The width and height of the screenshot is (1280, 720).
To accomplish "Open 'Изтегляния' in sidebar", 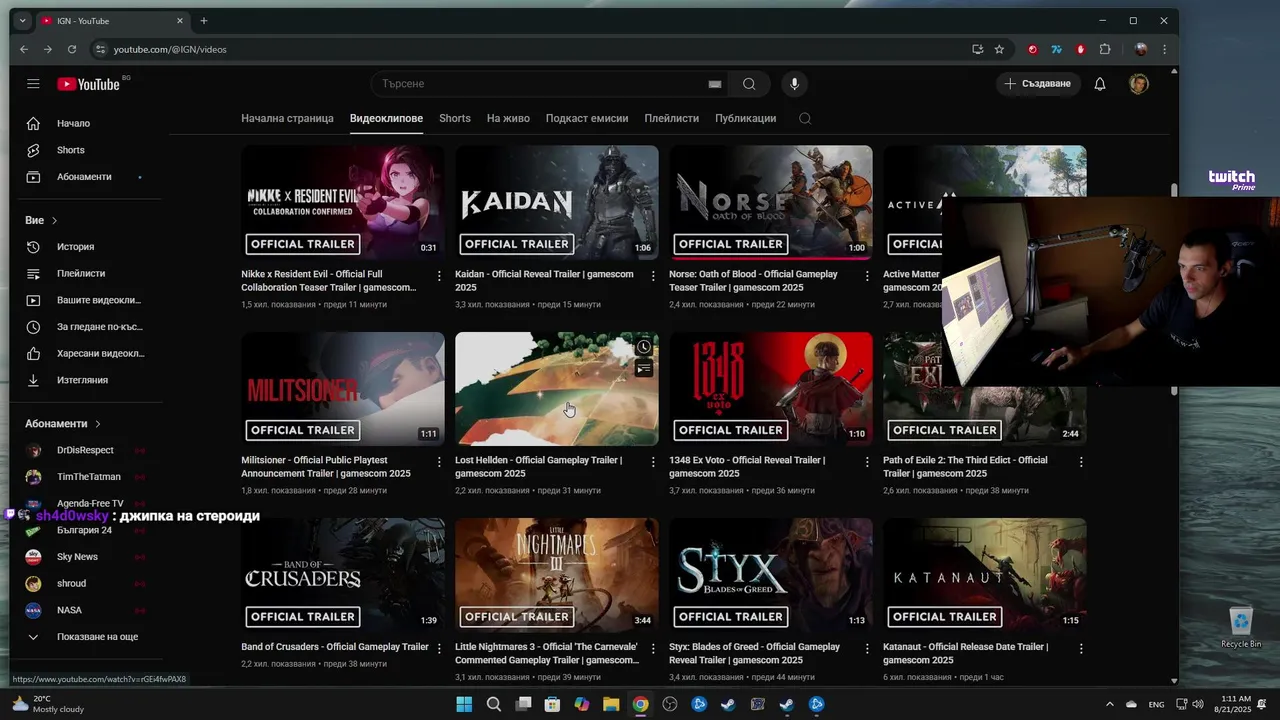I will coord(85,380).
